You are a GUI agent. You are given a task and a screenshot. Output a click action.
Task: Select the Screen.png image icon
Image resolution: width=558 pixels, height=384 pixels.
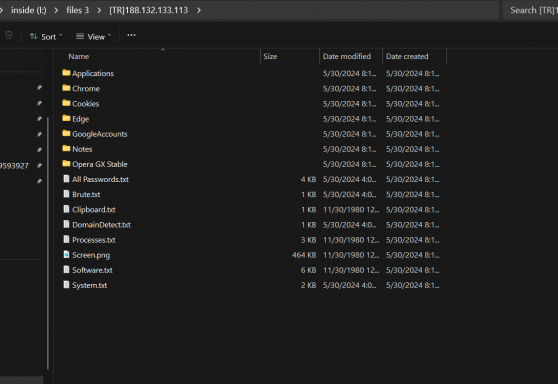click(x=66, y=254)
